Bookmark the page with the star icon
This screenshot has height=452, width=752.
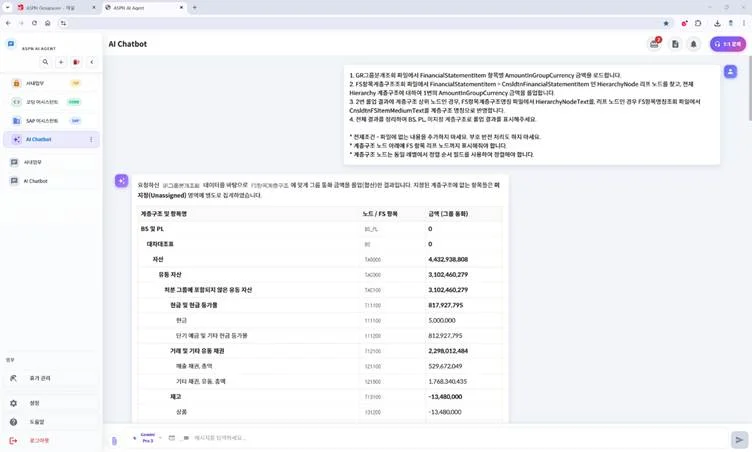(666, 22)
